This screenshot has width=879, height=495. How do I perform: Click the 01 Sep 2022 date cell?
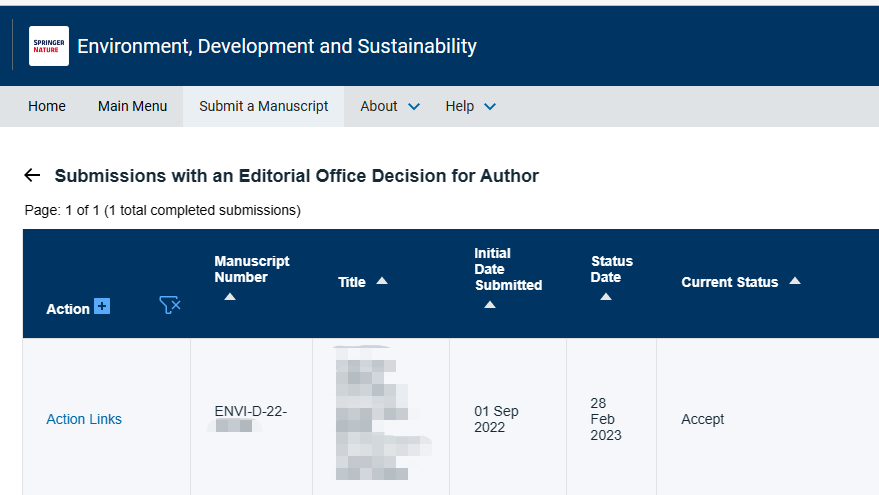tap(496, 419)
